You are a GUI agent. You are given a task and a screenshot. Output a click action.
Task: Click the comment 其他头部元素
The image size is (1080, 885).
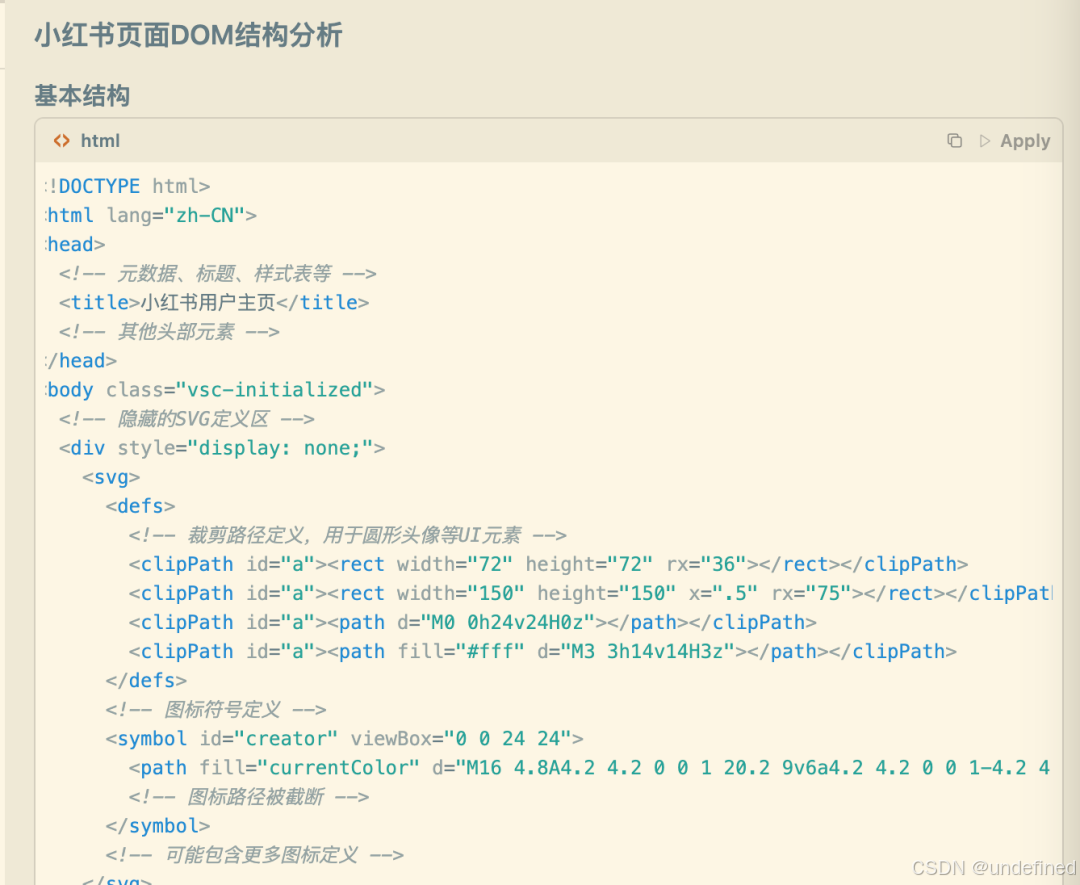pos(169,331)
